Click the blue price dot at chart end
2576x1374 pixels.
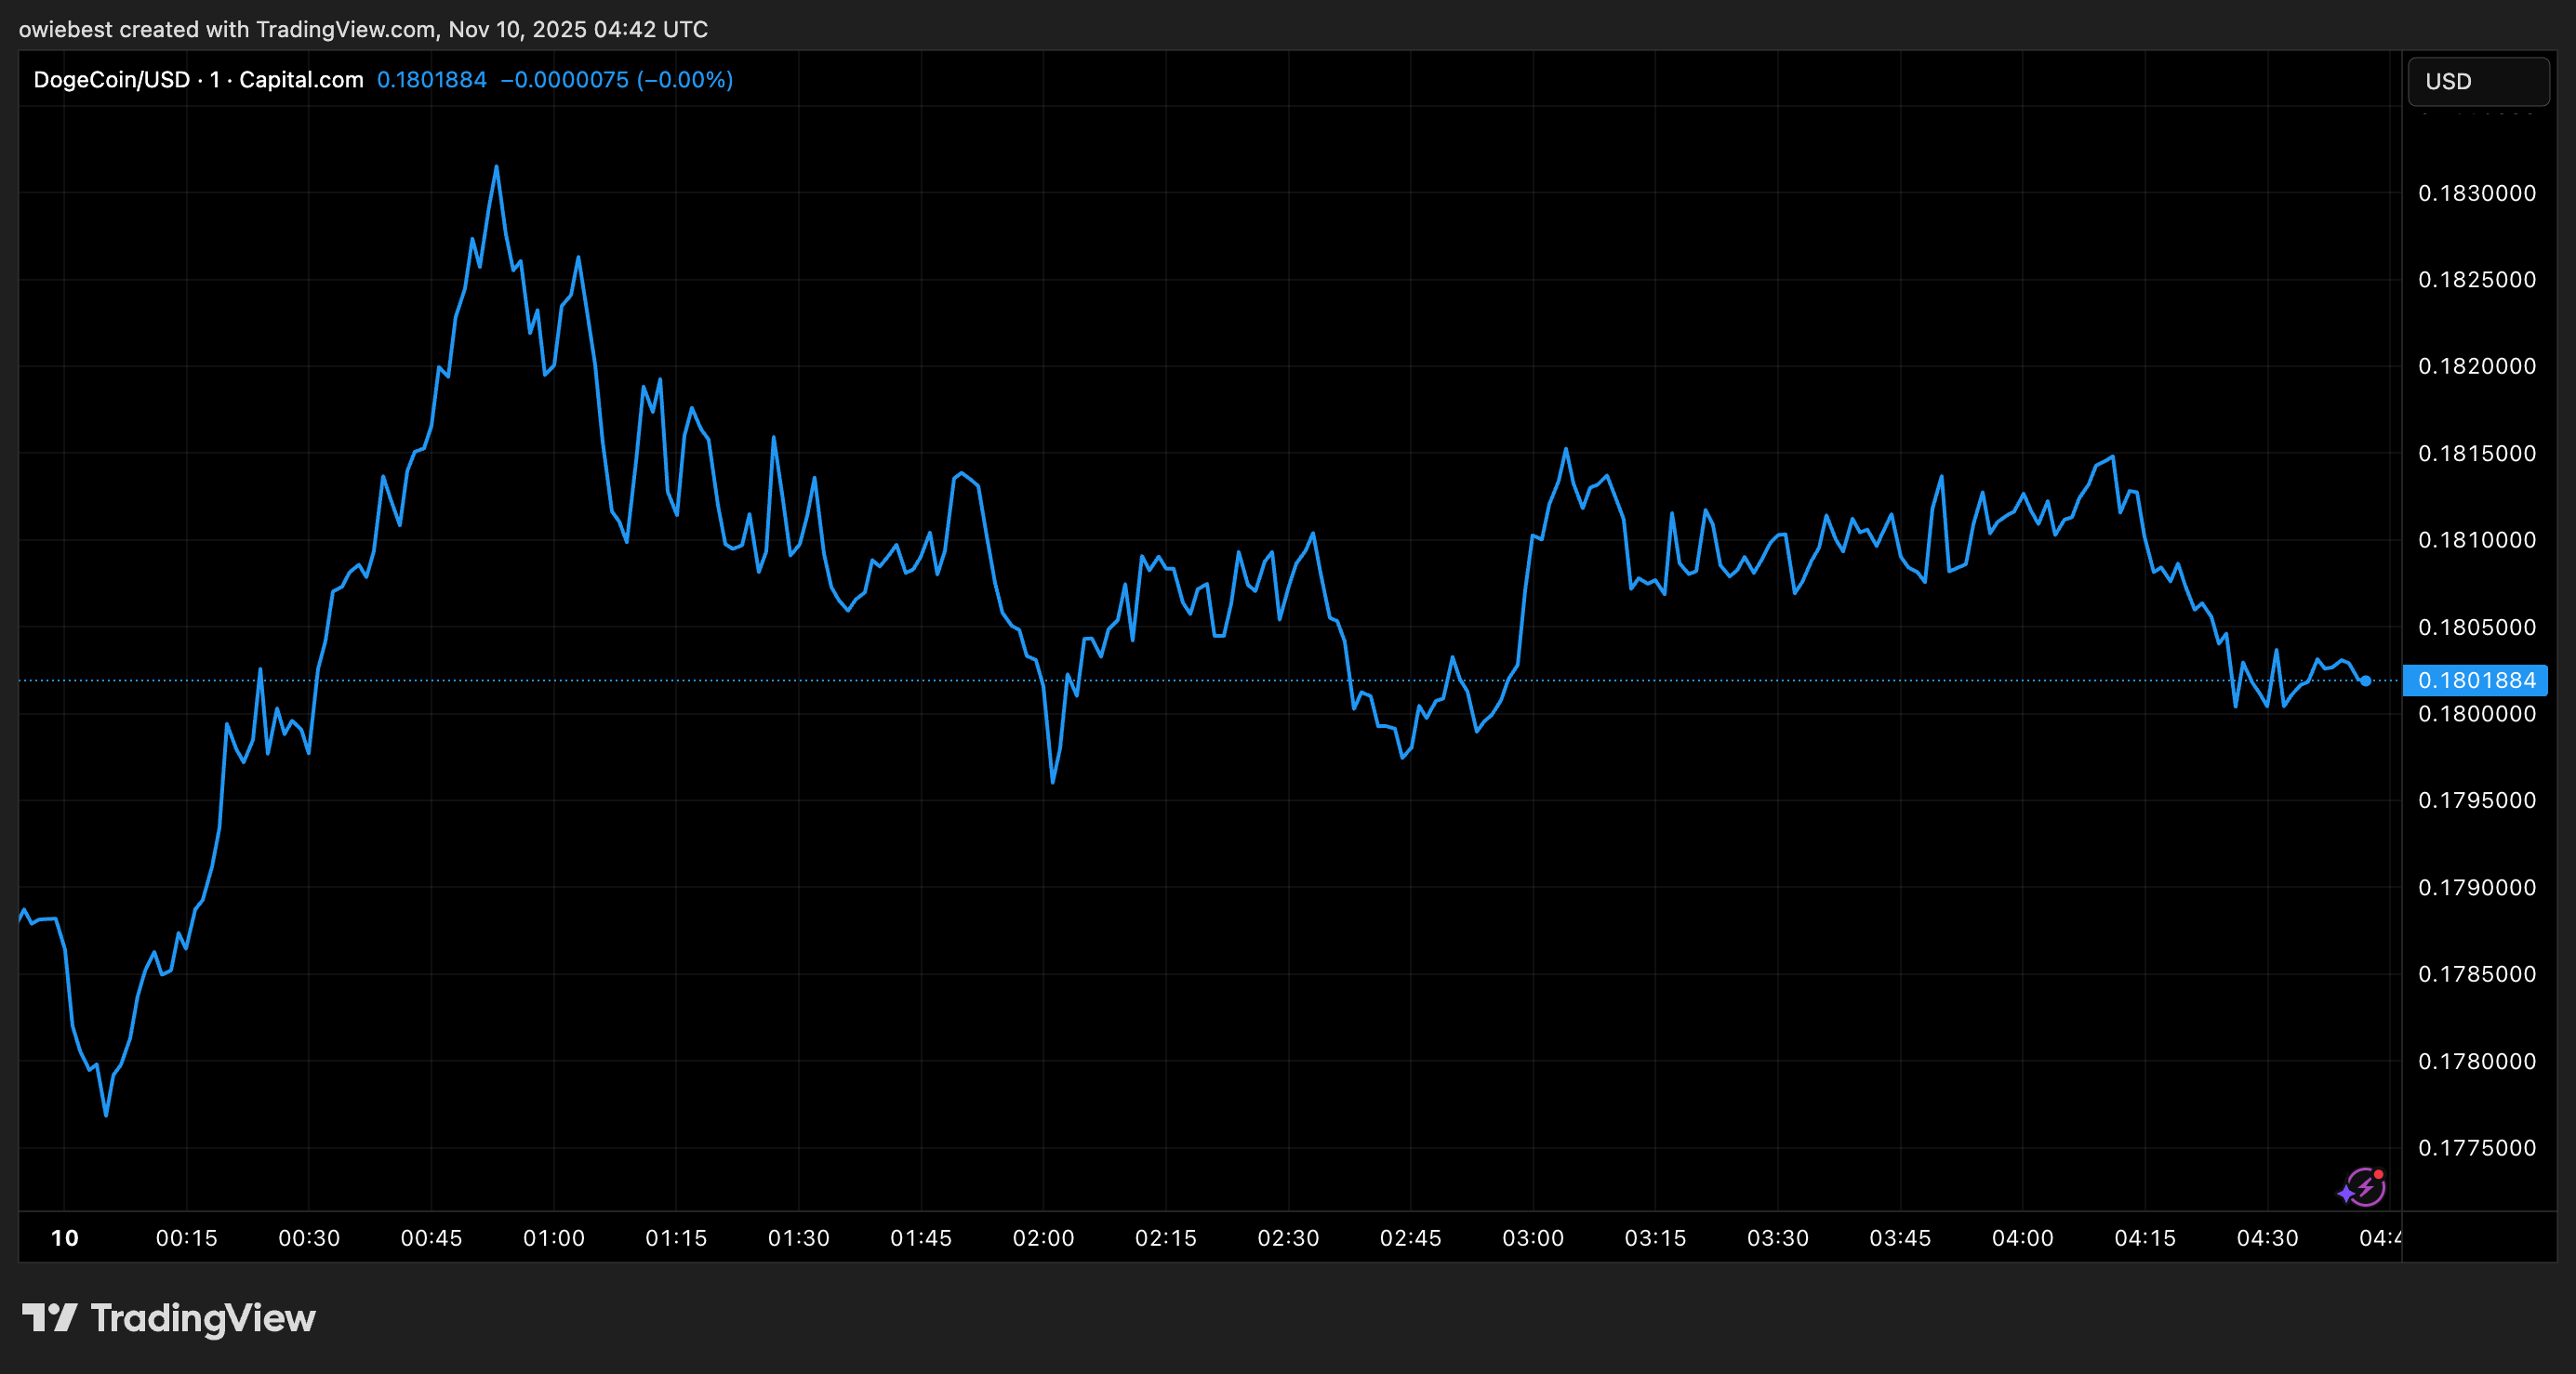pyautogui.click(x=2366, y=680)
